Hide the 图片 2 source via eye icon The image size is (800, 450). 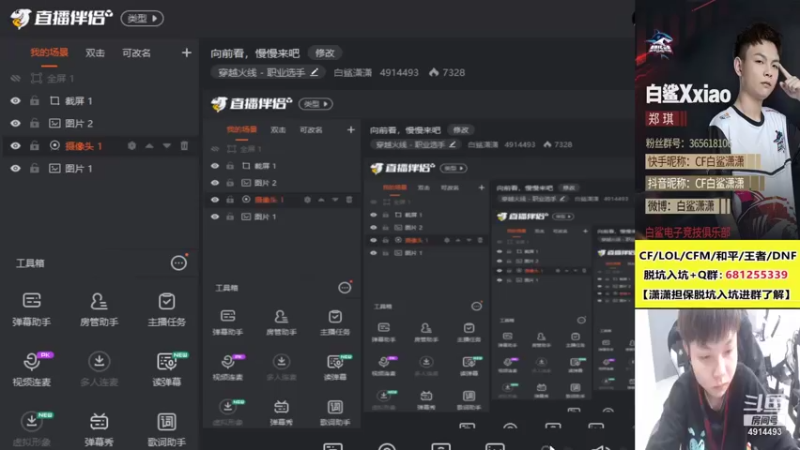[15, 123]
